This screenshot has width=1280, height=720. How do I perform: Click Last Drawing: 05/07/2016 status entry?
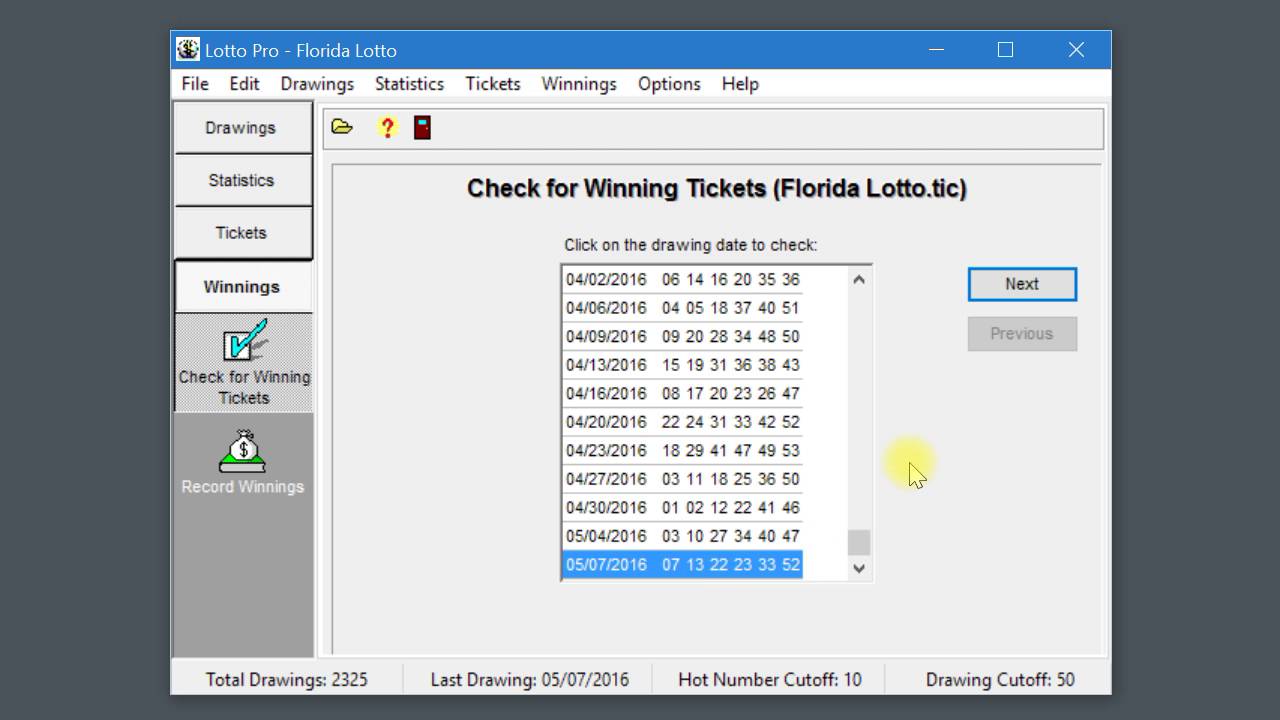click(x=530, y=680)
